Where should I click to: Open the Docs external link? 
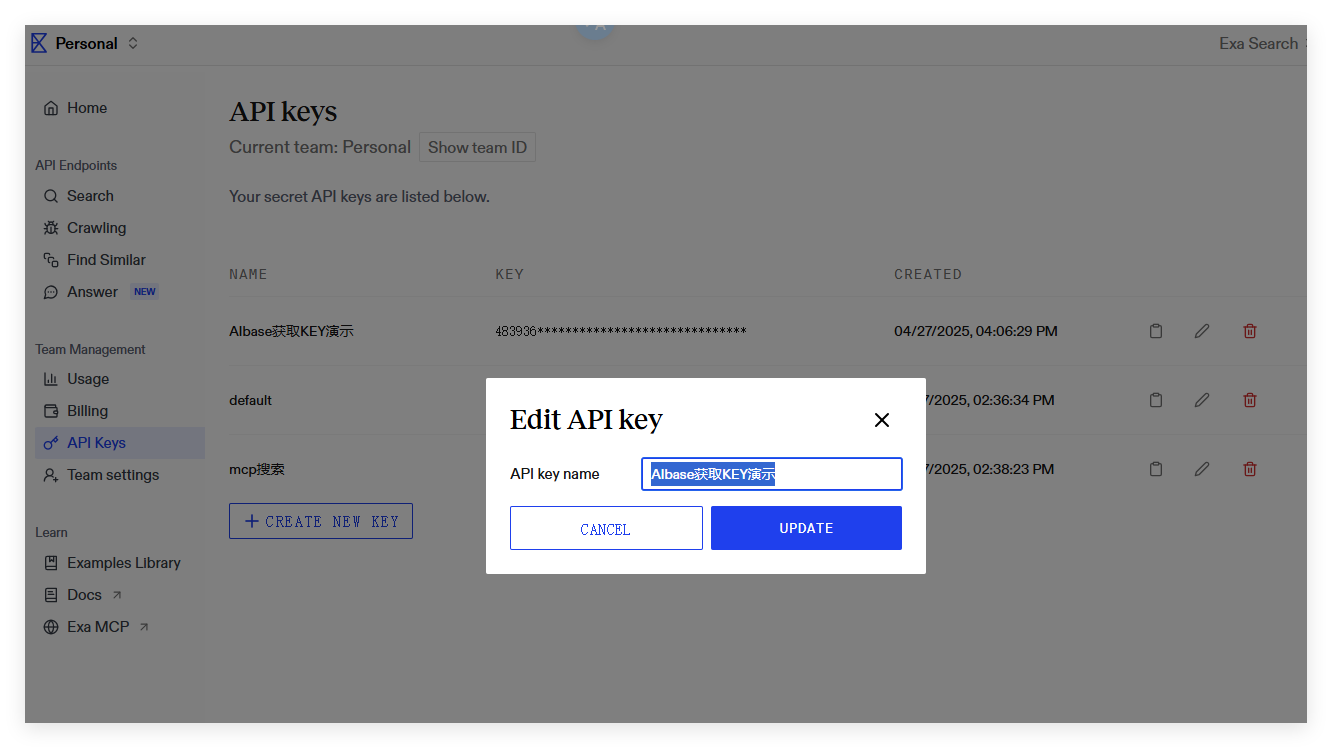click(x=85, y=595)
